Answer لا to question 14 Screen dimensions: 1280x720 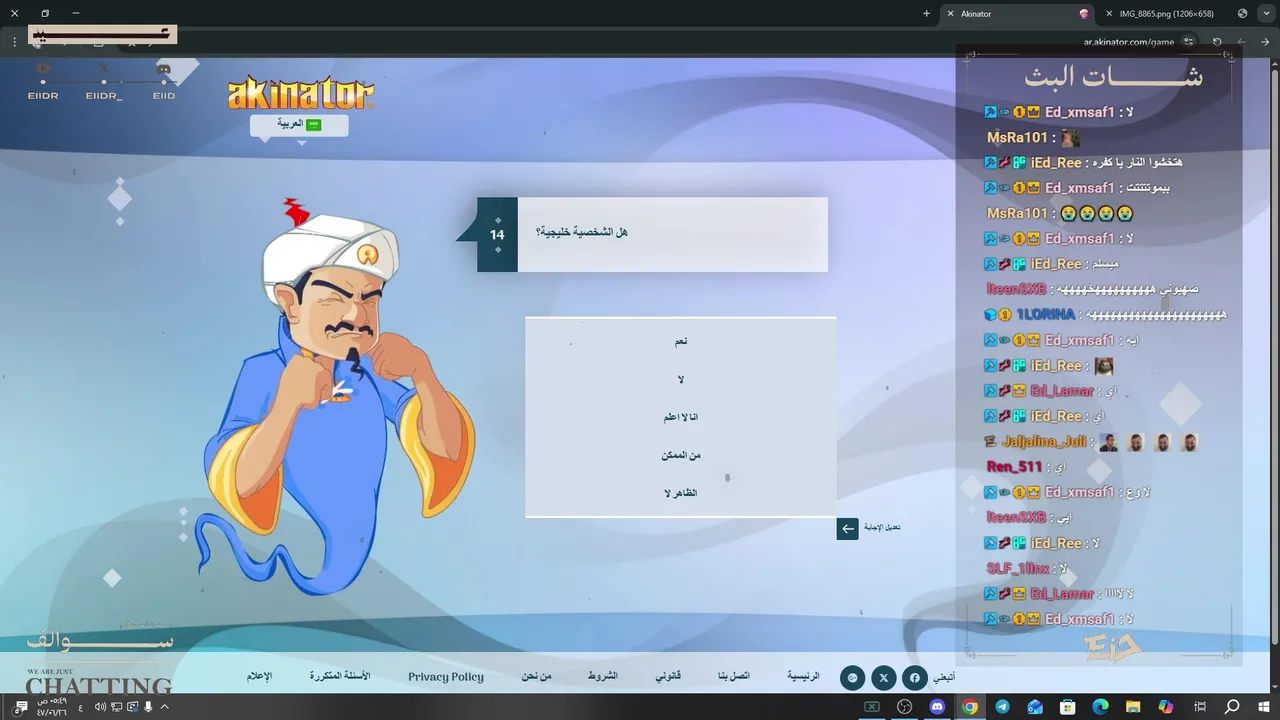coord(681,380)
